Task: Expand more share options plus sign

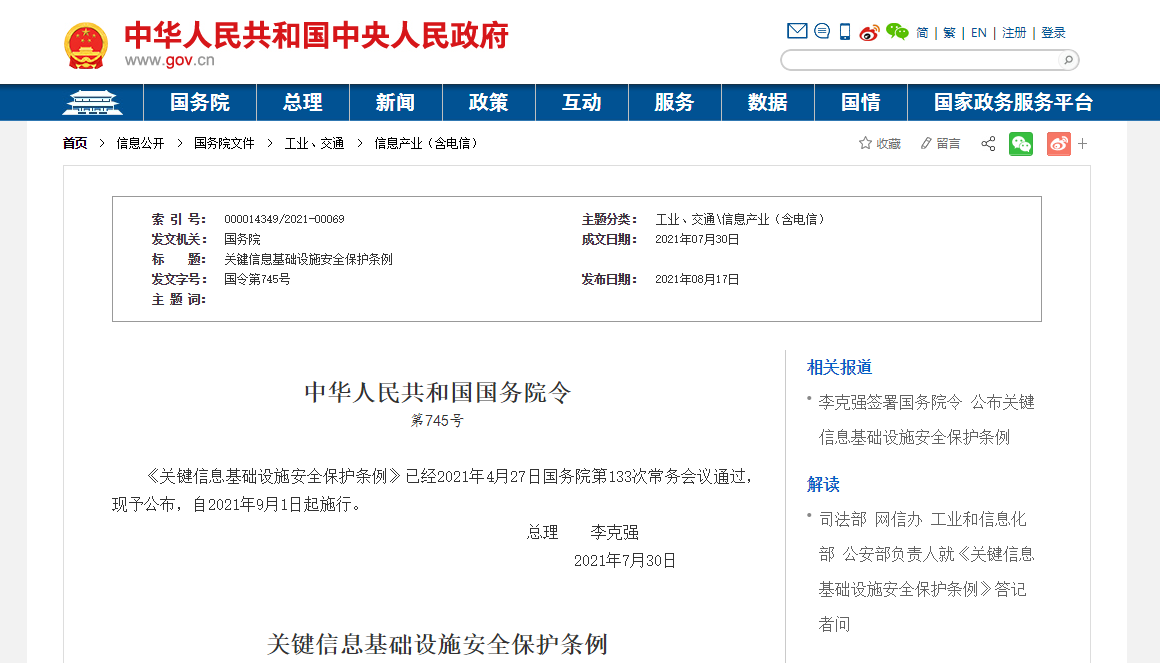Action: (1083, 144)
